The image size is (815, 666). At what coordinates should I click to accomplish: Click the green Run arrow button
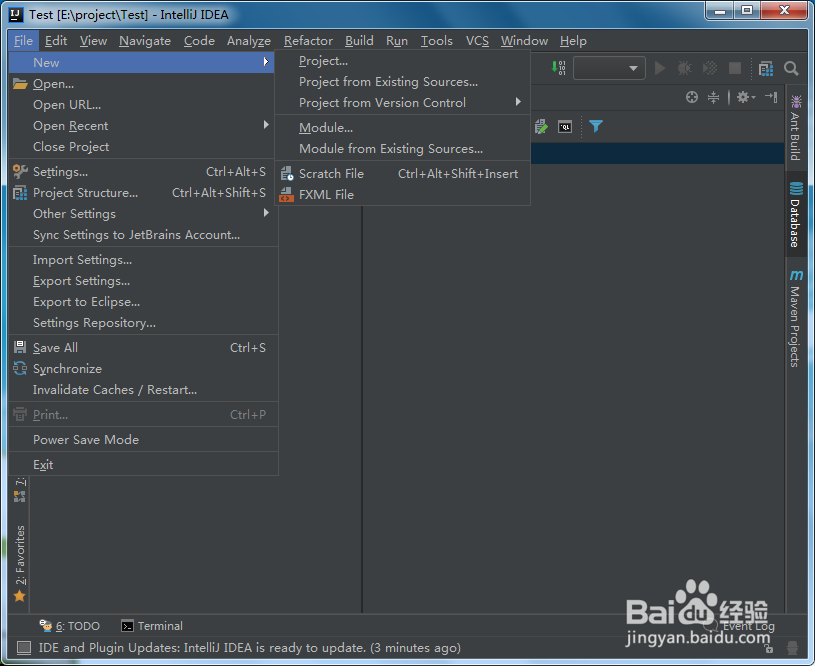(660, 68)
